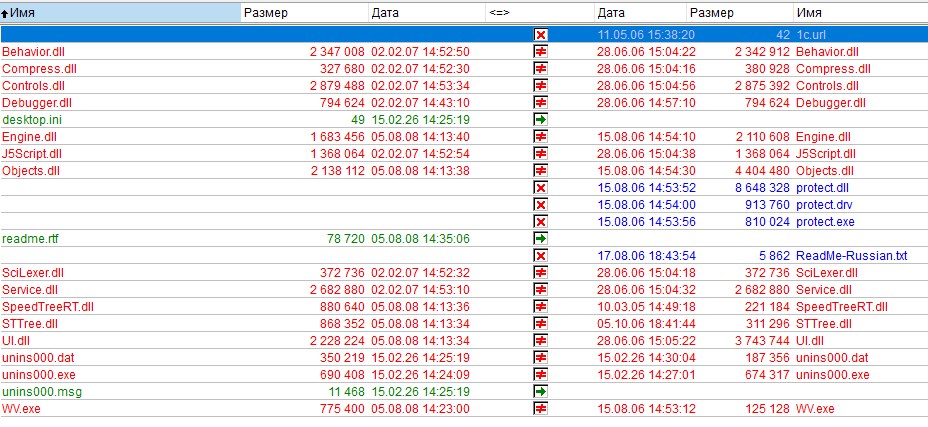The width and height of the screenshot is (928, 427).
Task: Select readme.rtf in the left panel
Action: click(30, 239)
